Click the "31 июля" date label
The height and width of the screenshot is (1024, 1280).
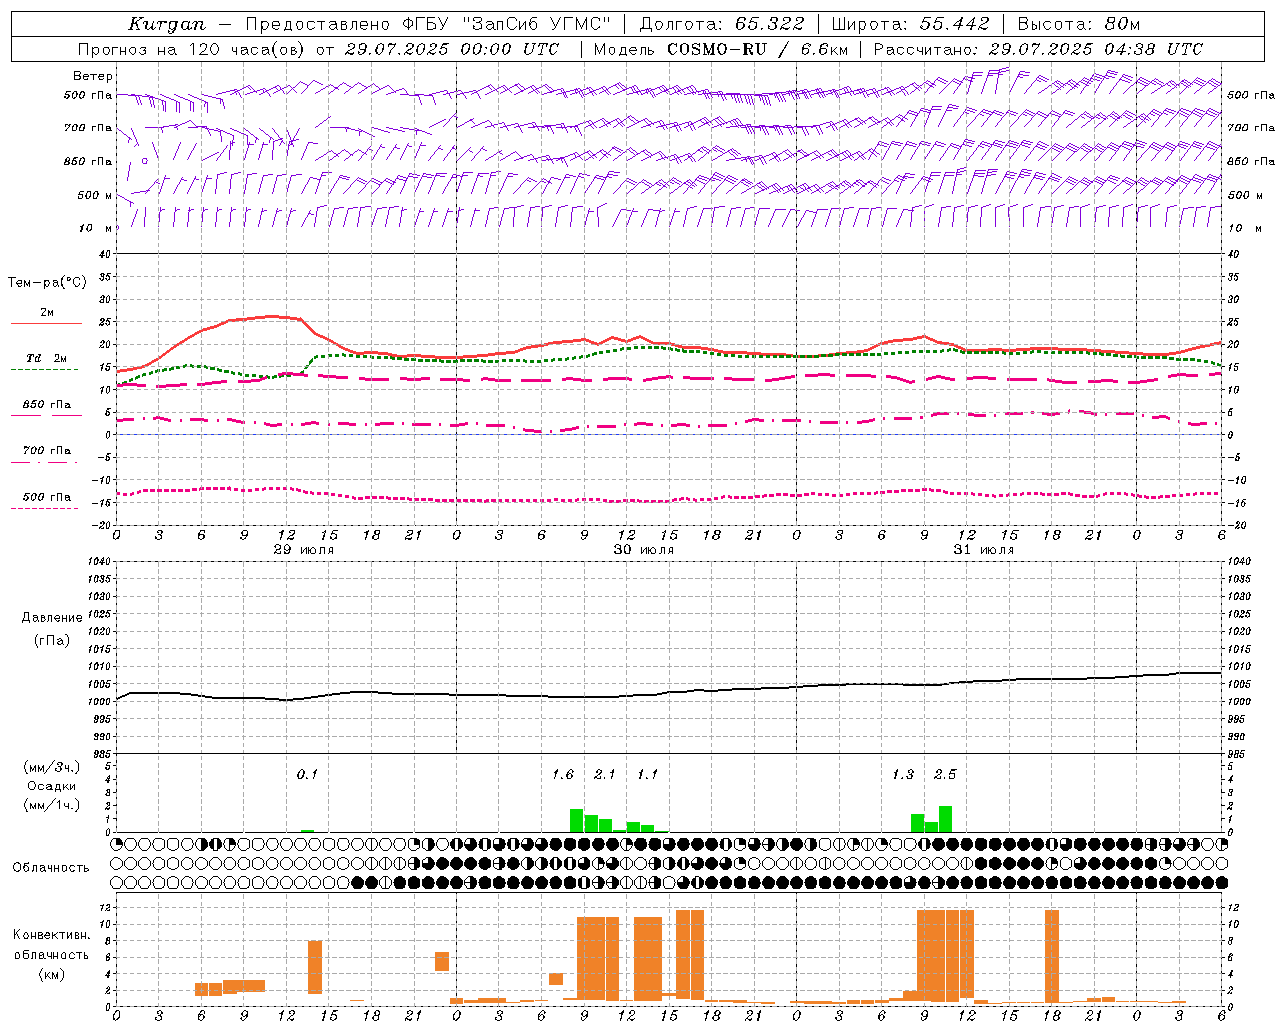point(983,550)
